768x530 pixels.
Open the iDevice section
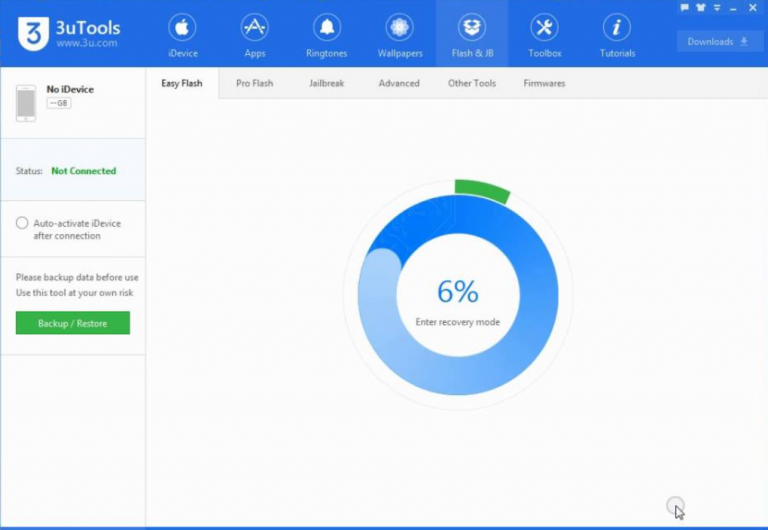[x=182, y=36]
